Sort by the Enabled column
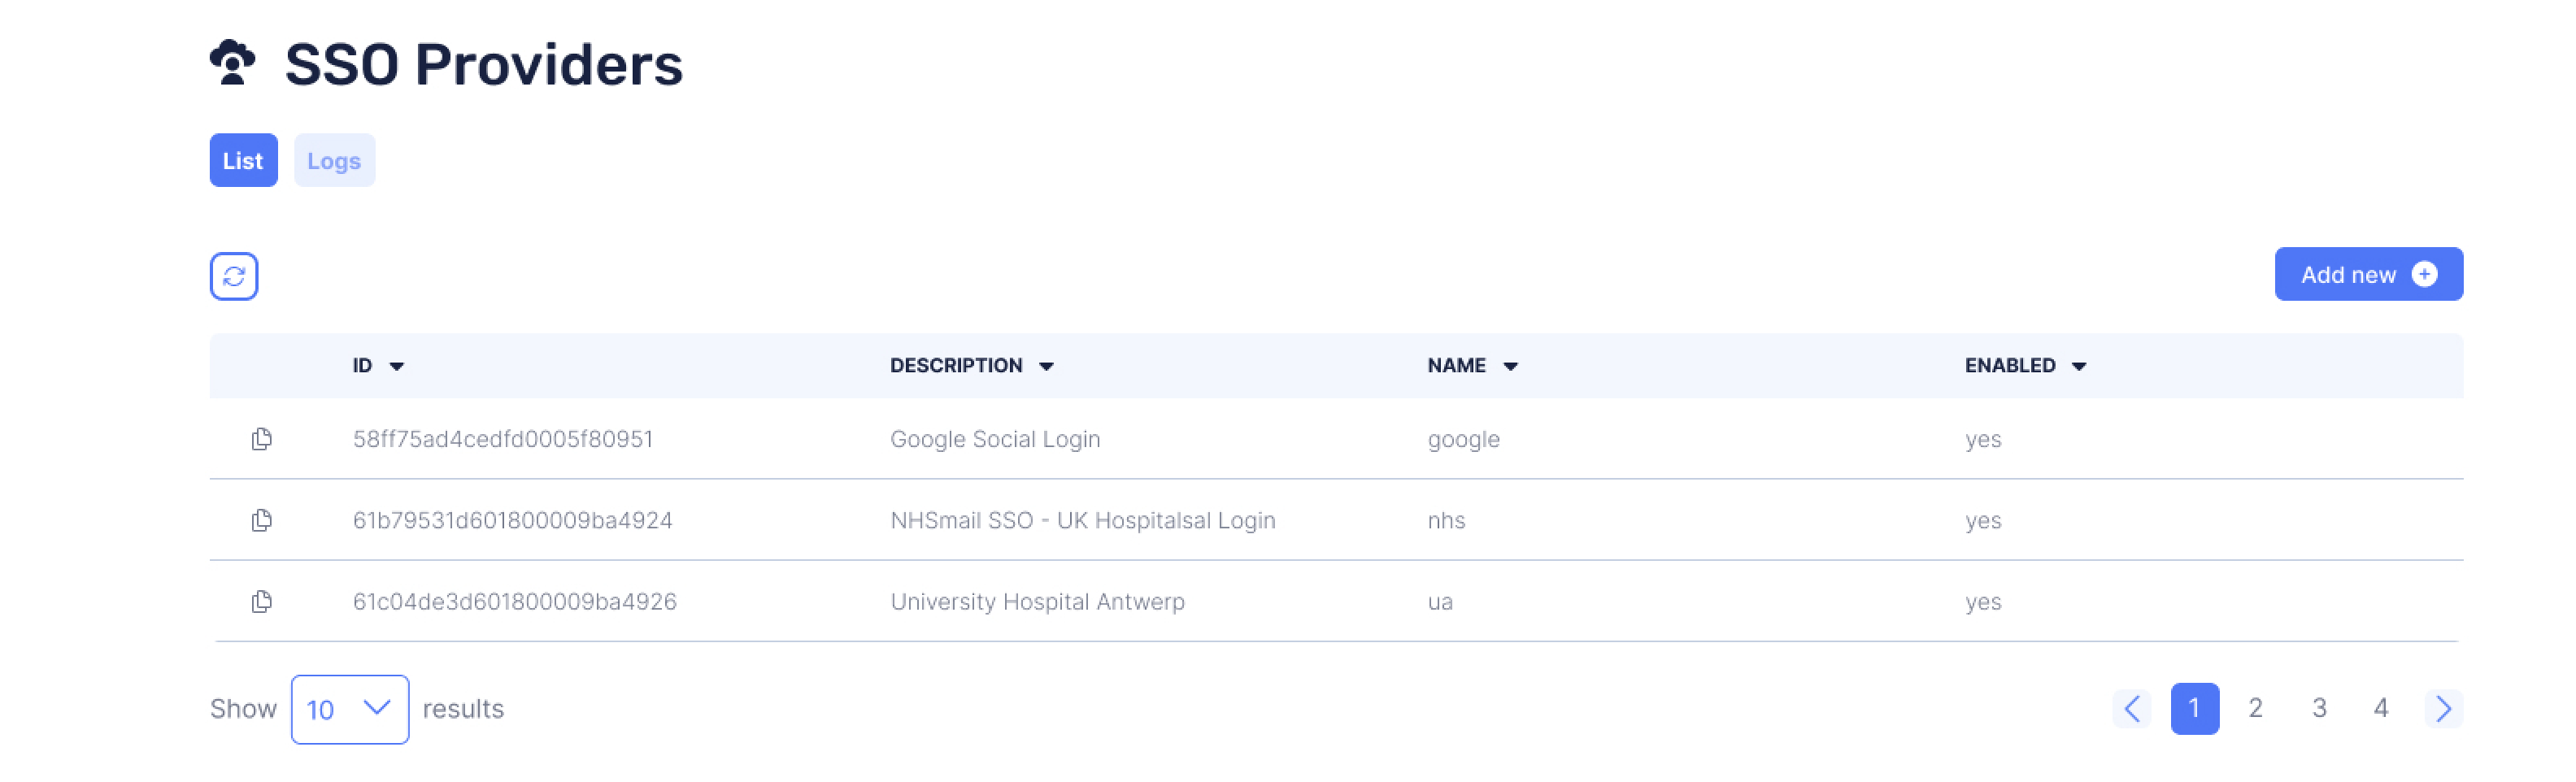2576x782 pixels. click(x=2025, y=366)
